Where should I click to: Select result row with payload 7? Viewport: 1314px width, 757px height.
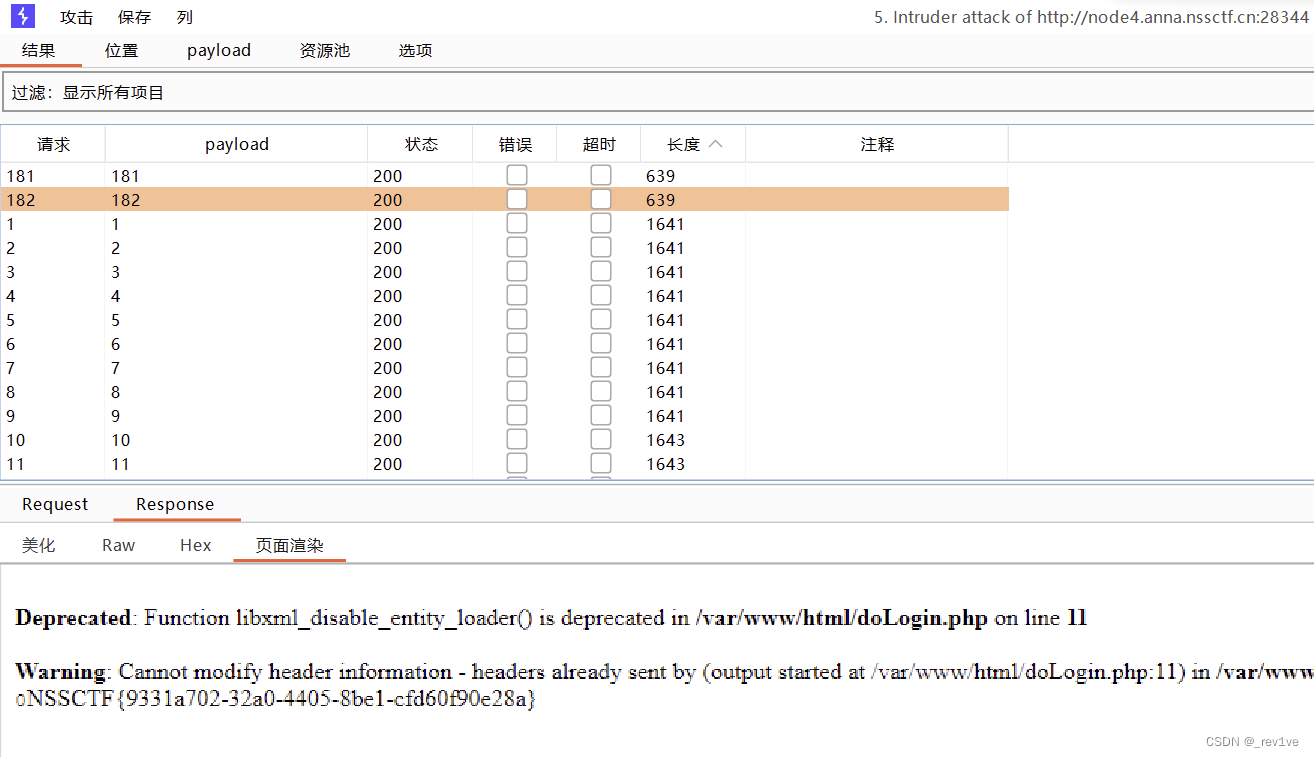click(x=504, y=368)
